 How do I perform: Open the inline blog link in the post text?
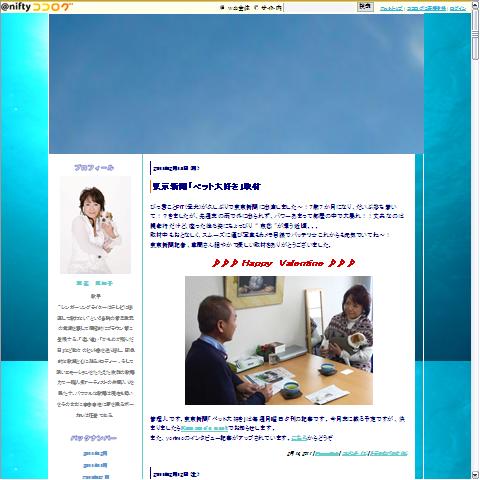pyautogui.click(x=205, y=428)
